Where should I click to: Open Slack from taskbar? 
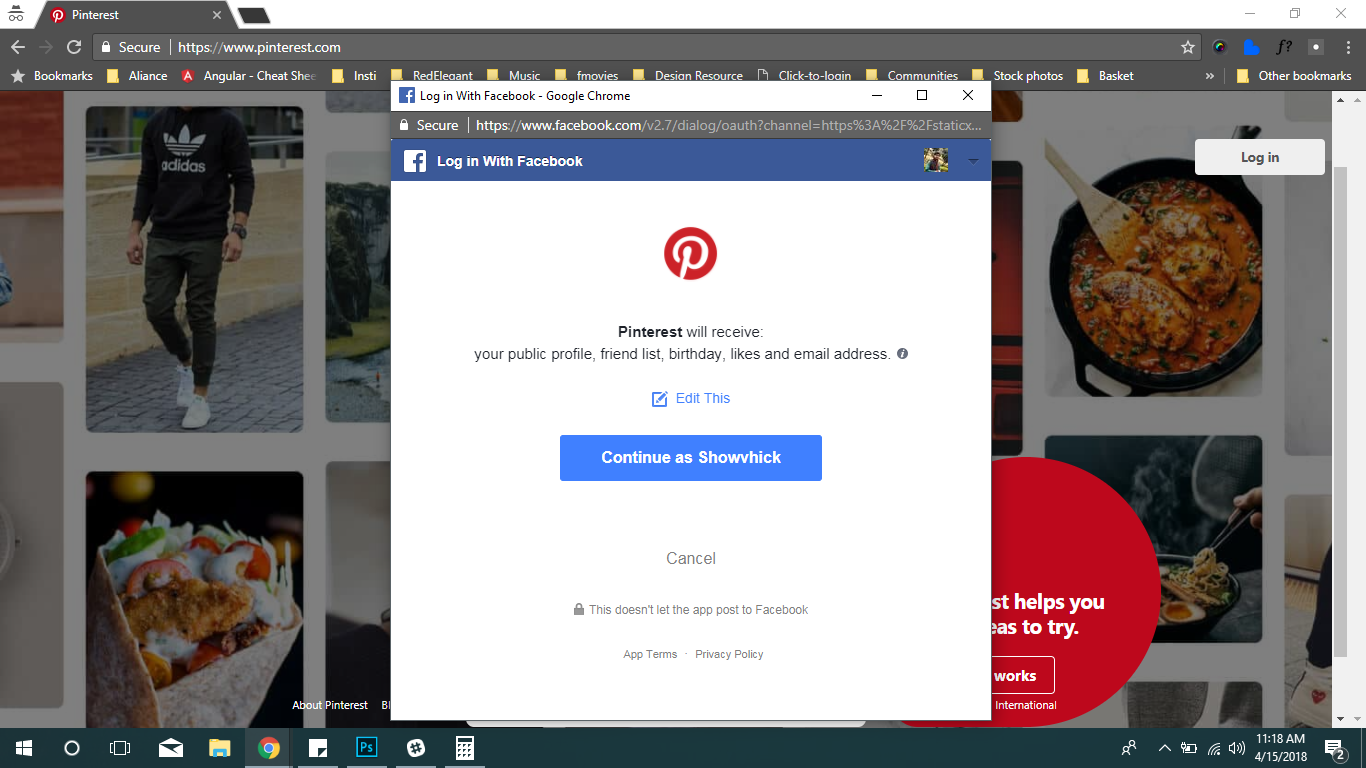416,748
